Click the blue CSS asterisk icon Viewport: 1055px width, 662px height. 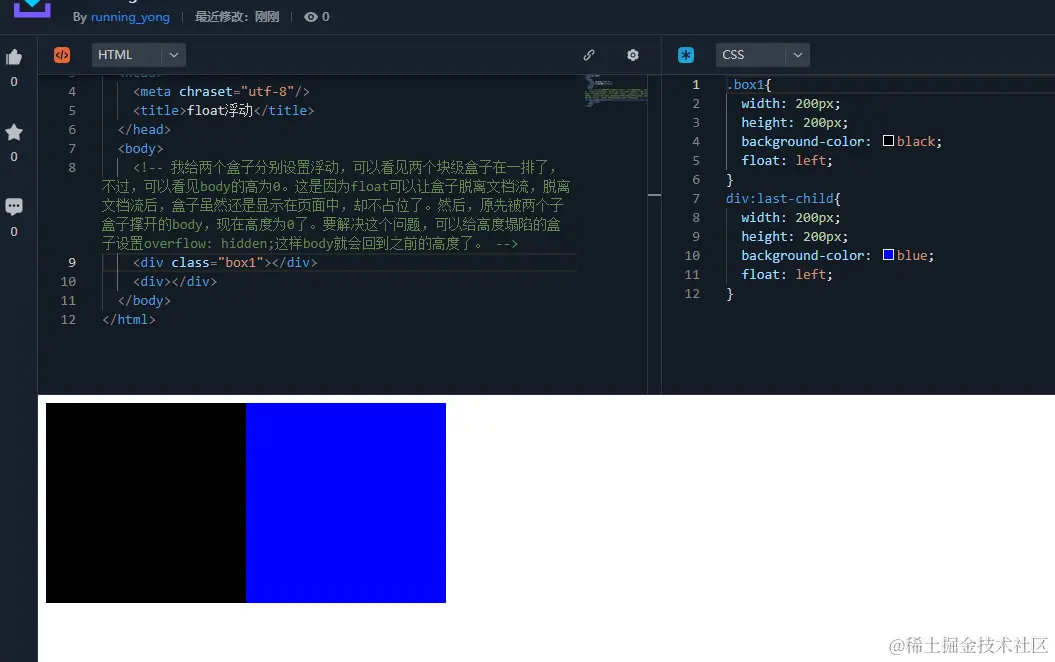[686, 55]
